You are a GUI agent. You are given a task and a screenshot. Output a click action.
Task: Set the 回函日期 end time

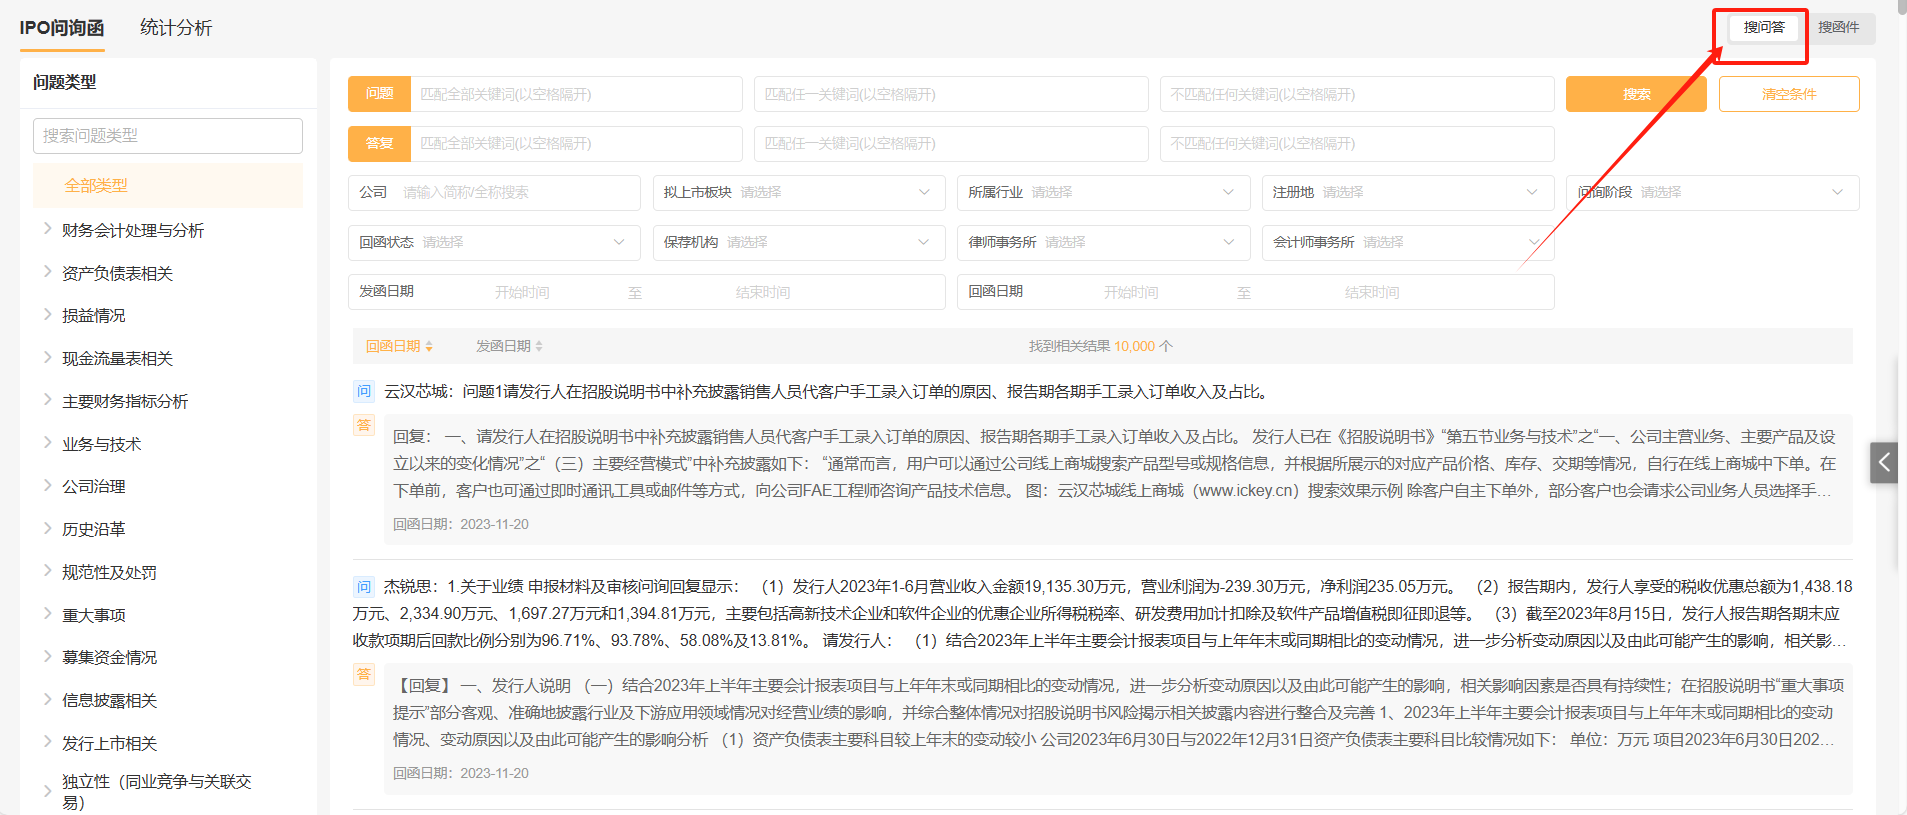1372,292
